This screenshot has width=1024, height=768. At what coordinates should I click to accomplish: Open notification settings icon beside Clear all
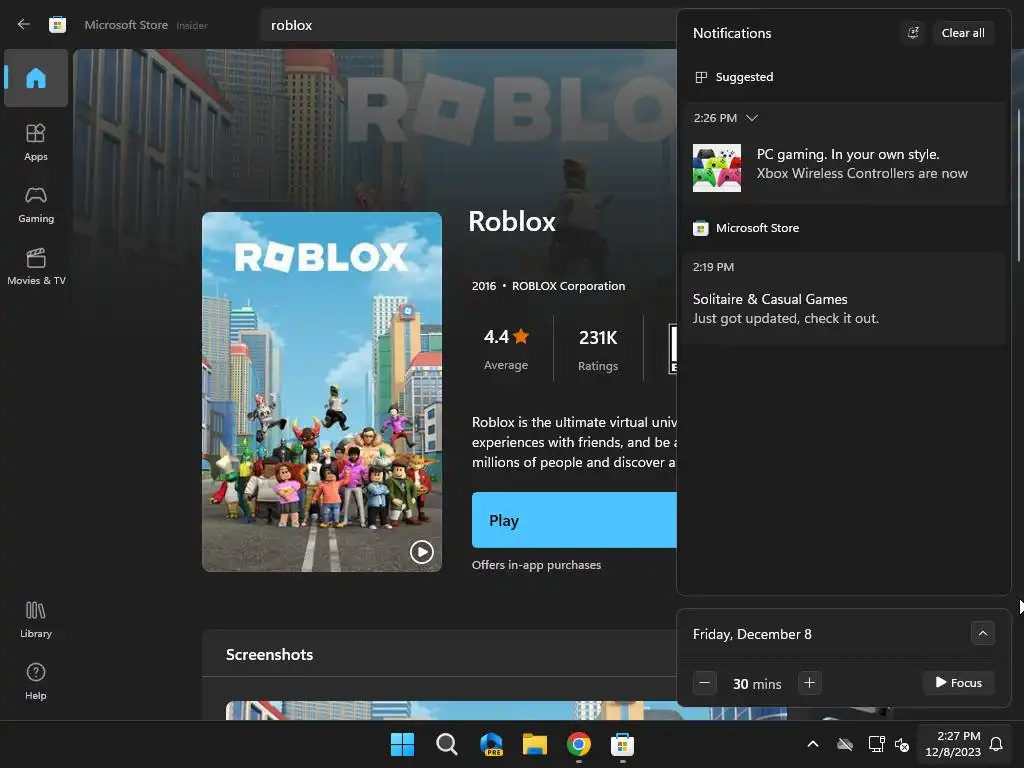pyautogui.click(x=913, y=33)
